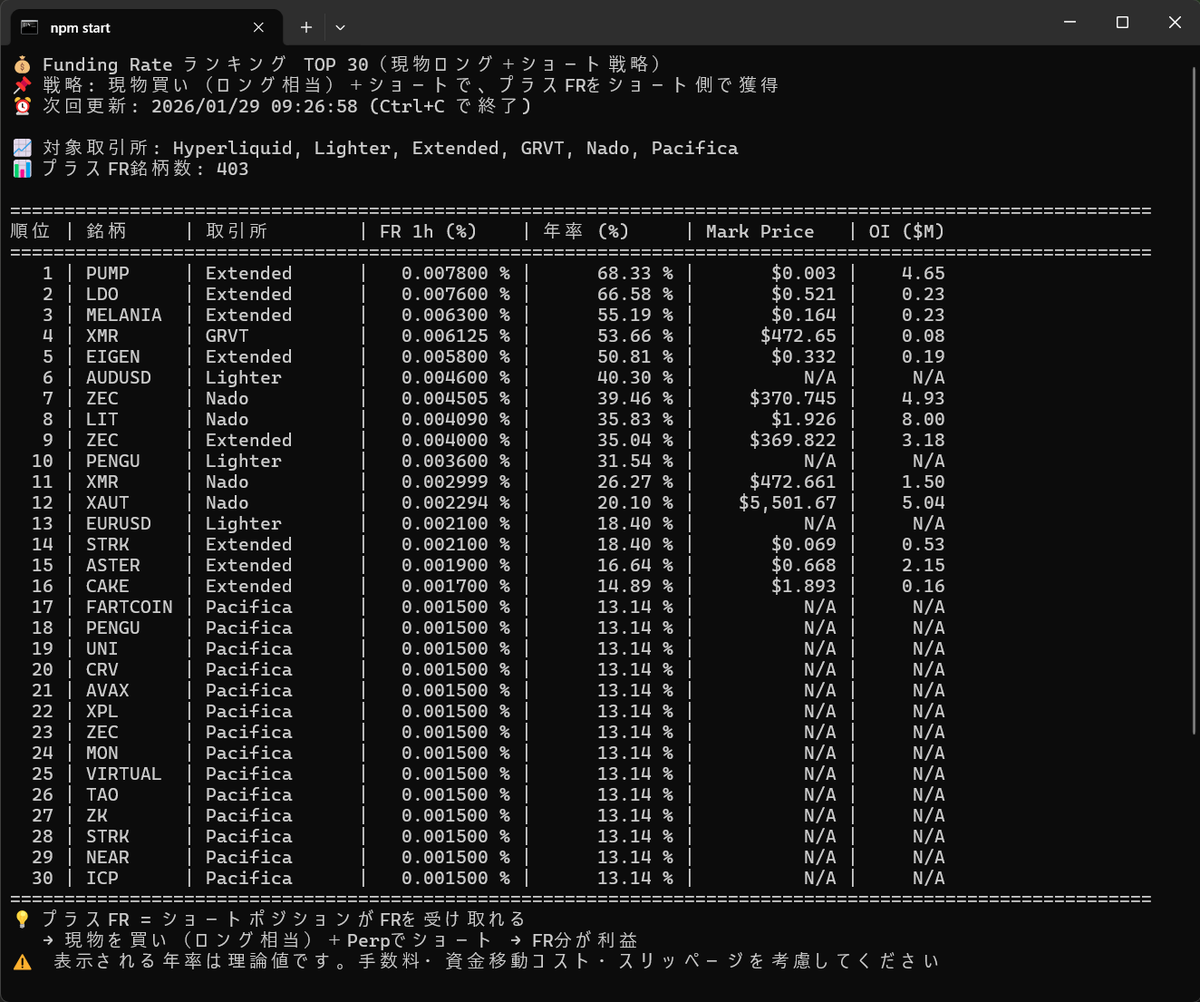Select the 年率 (%) column header

click(x=586, y=230)
